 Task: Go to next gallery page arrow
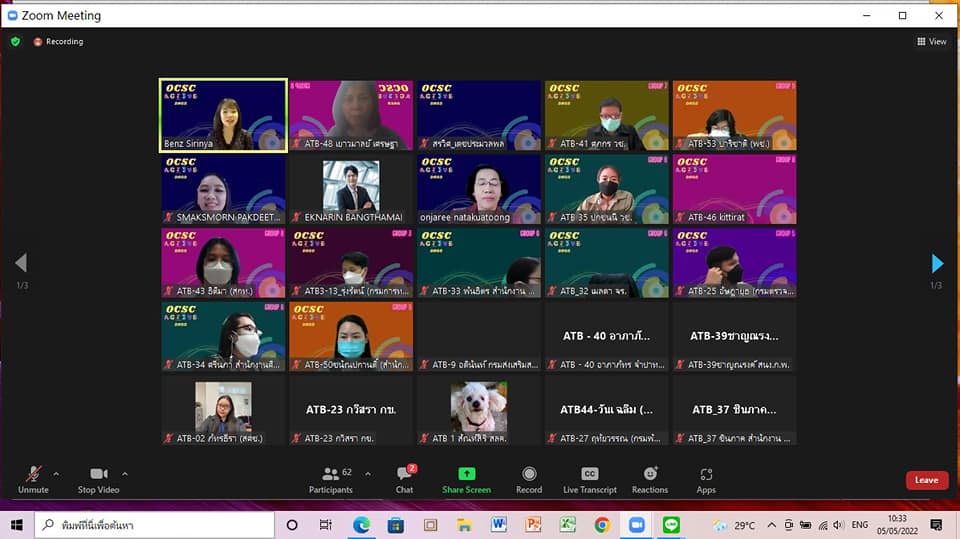(x=937, y=264)
